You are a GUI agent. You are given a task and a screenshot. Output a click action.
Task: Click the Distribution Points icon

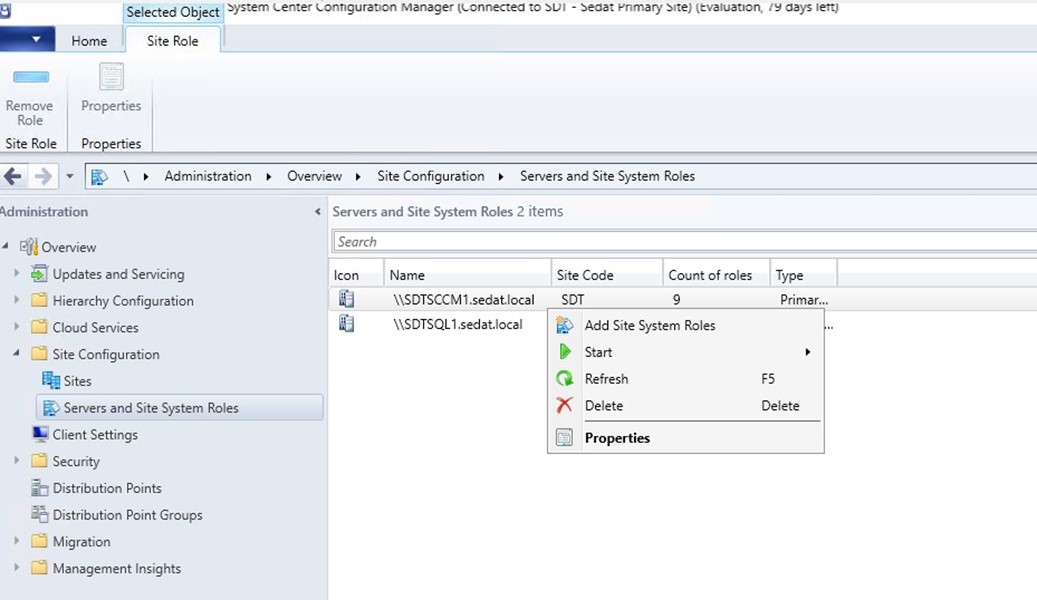tap(40, 488)
